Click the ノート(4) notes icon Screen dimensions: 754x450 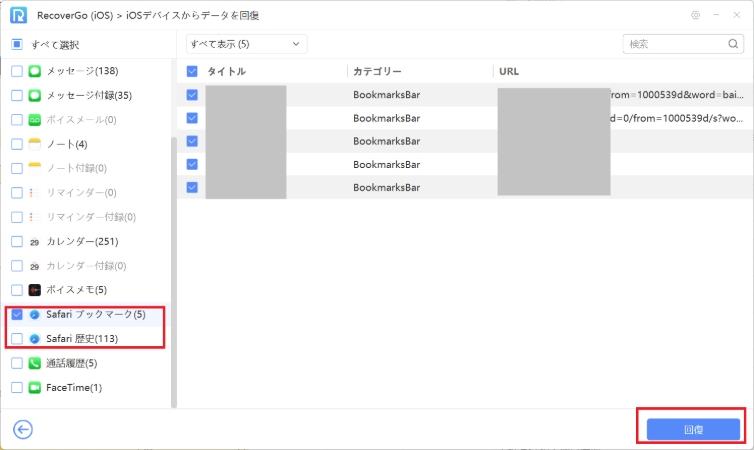pyautogui.click(x=35, y=144)
